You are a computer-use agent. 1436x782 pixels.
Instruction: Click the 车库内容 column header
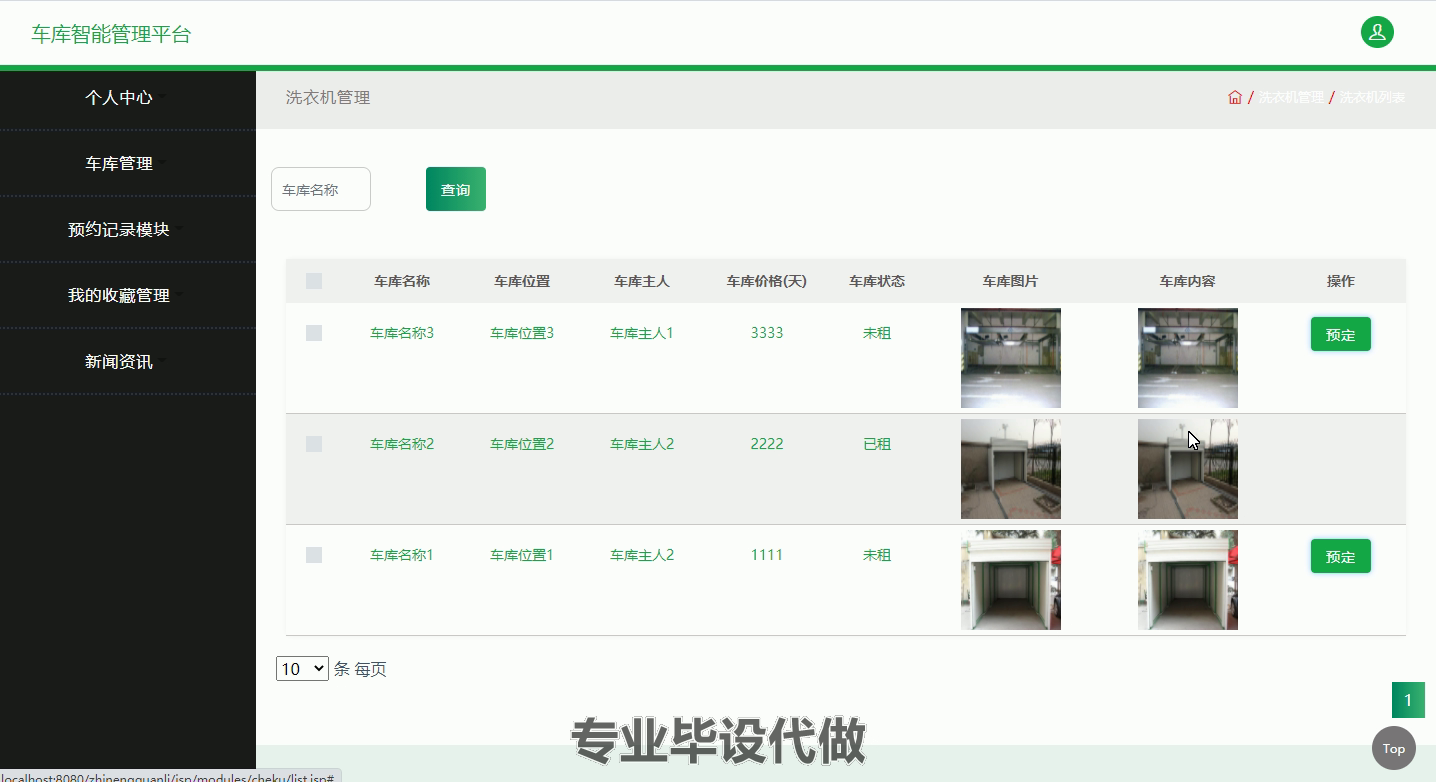point(1188,281)
